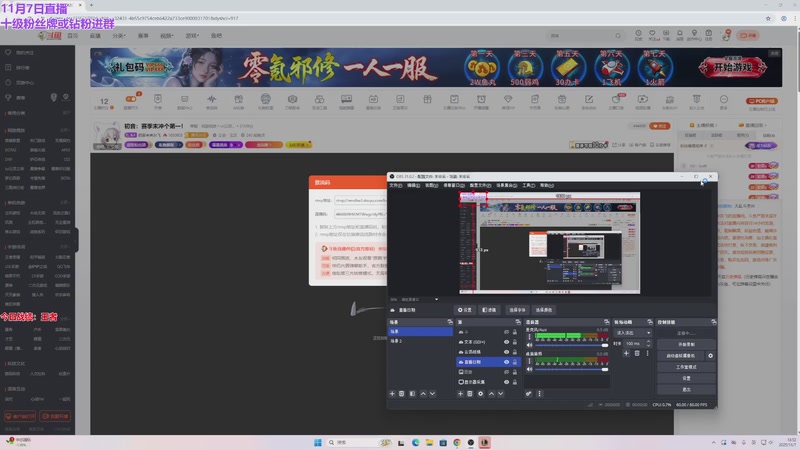
Task: Float the Scenes dock with pop-out icon
Action: pyautogui.click(x=449, y=322)
